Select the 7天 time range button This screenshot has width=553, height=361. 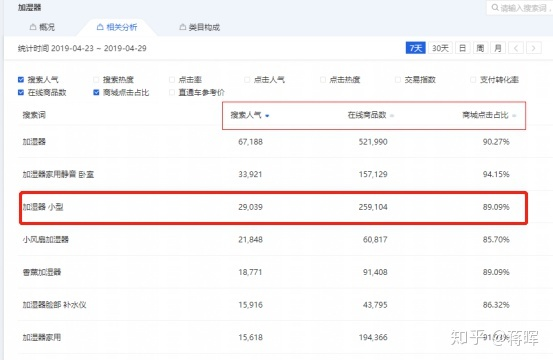point(415,48)
